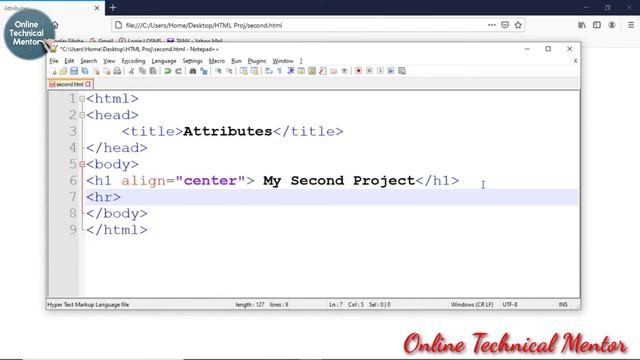Close the second.html tab with its X
640x360 pixels.
(x=88, y=84)
